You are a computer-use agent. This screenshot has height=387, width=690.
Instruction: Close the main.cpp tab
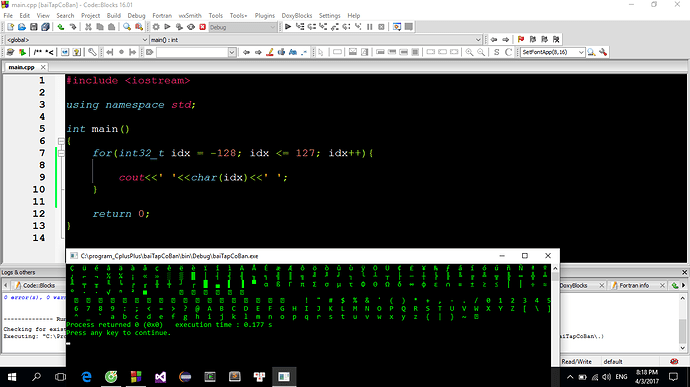tap(43, 67)
